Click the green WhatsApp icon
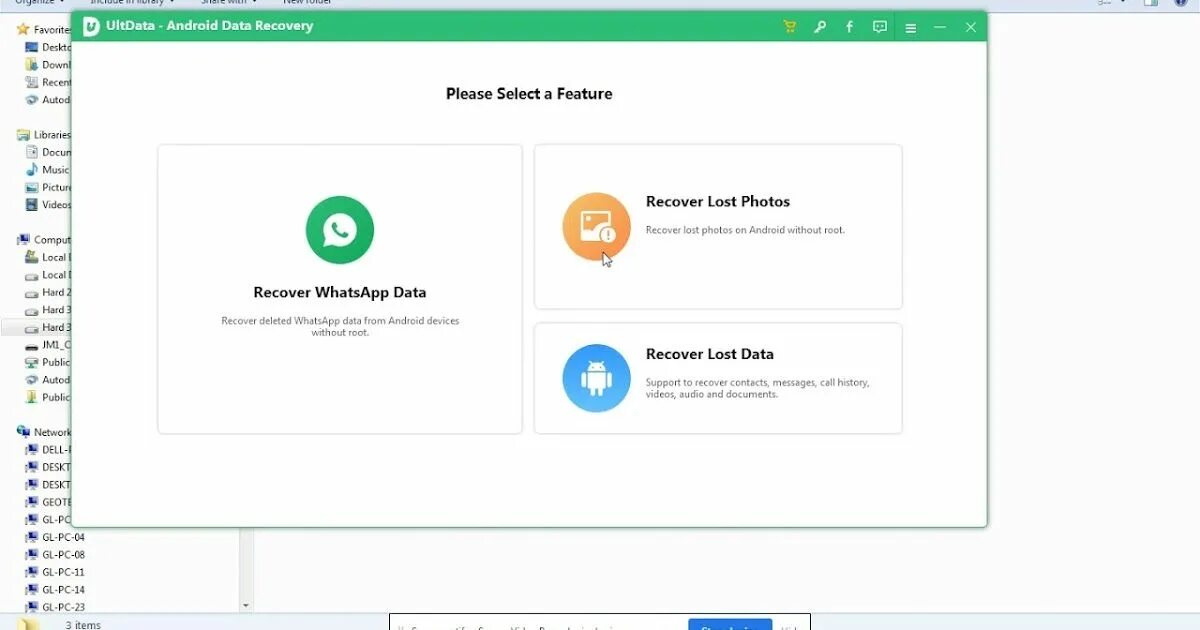This screenshot has width=1200, height=630. (x=340, y=230)
